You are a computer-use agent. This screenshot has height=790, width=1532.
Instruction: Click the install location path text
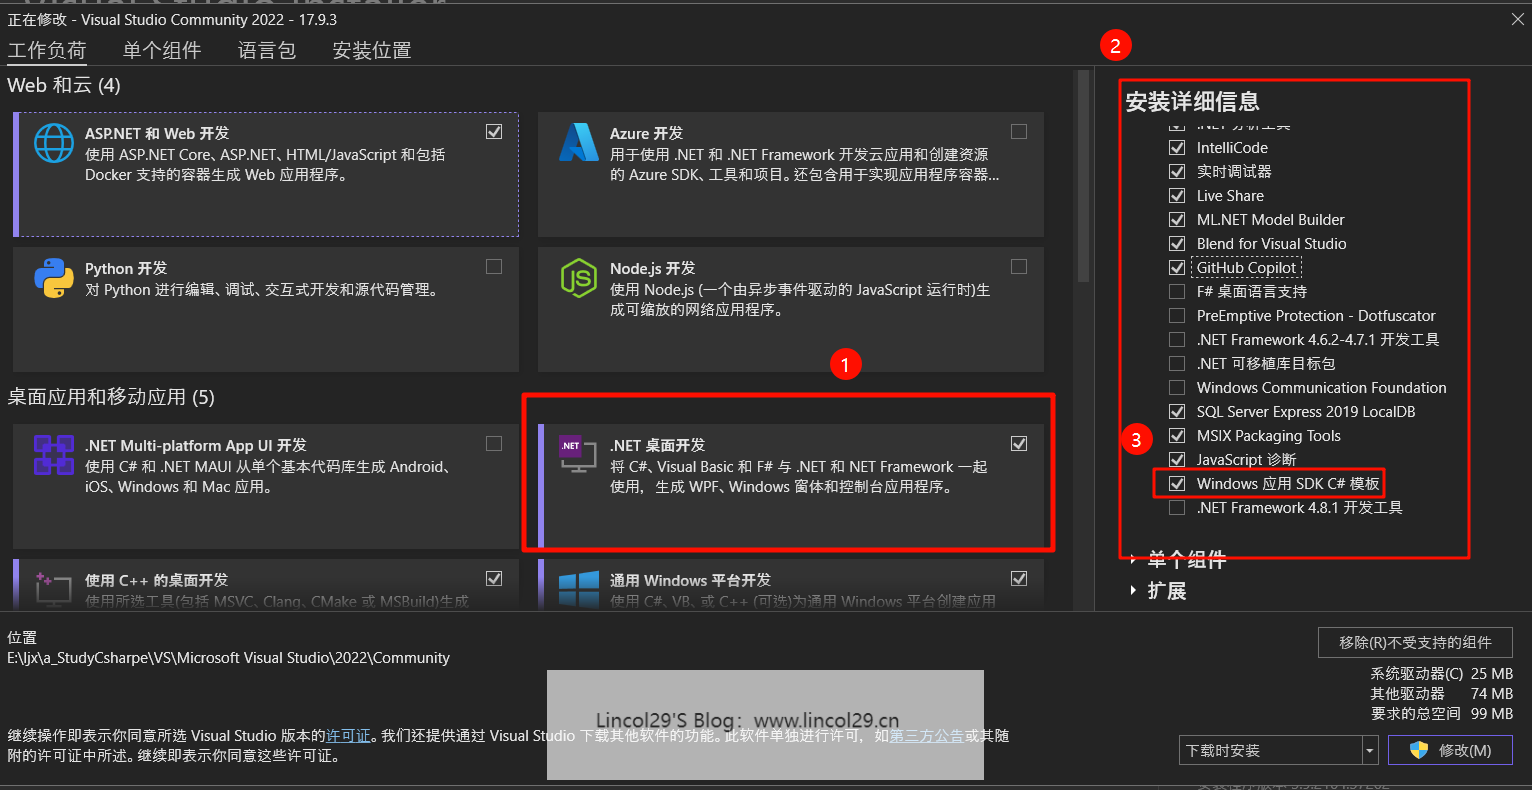click(x=228, y=657)
